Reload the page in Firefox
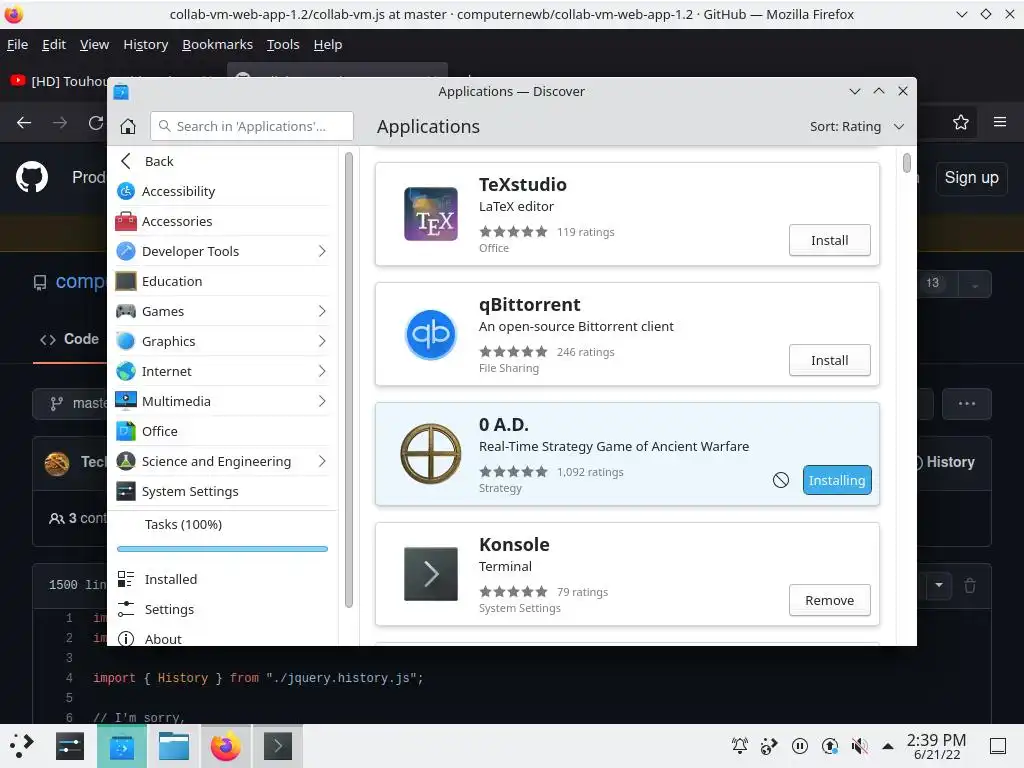This screenshot has width=1024, height=768. coord(96,123)
